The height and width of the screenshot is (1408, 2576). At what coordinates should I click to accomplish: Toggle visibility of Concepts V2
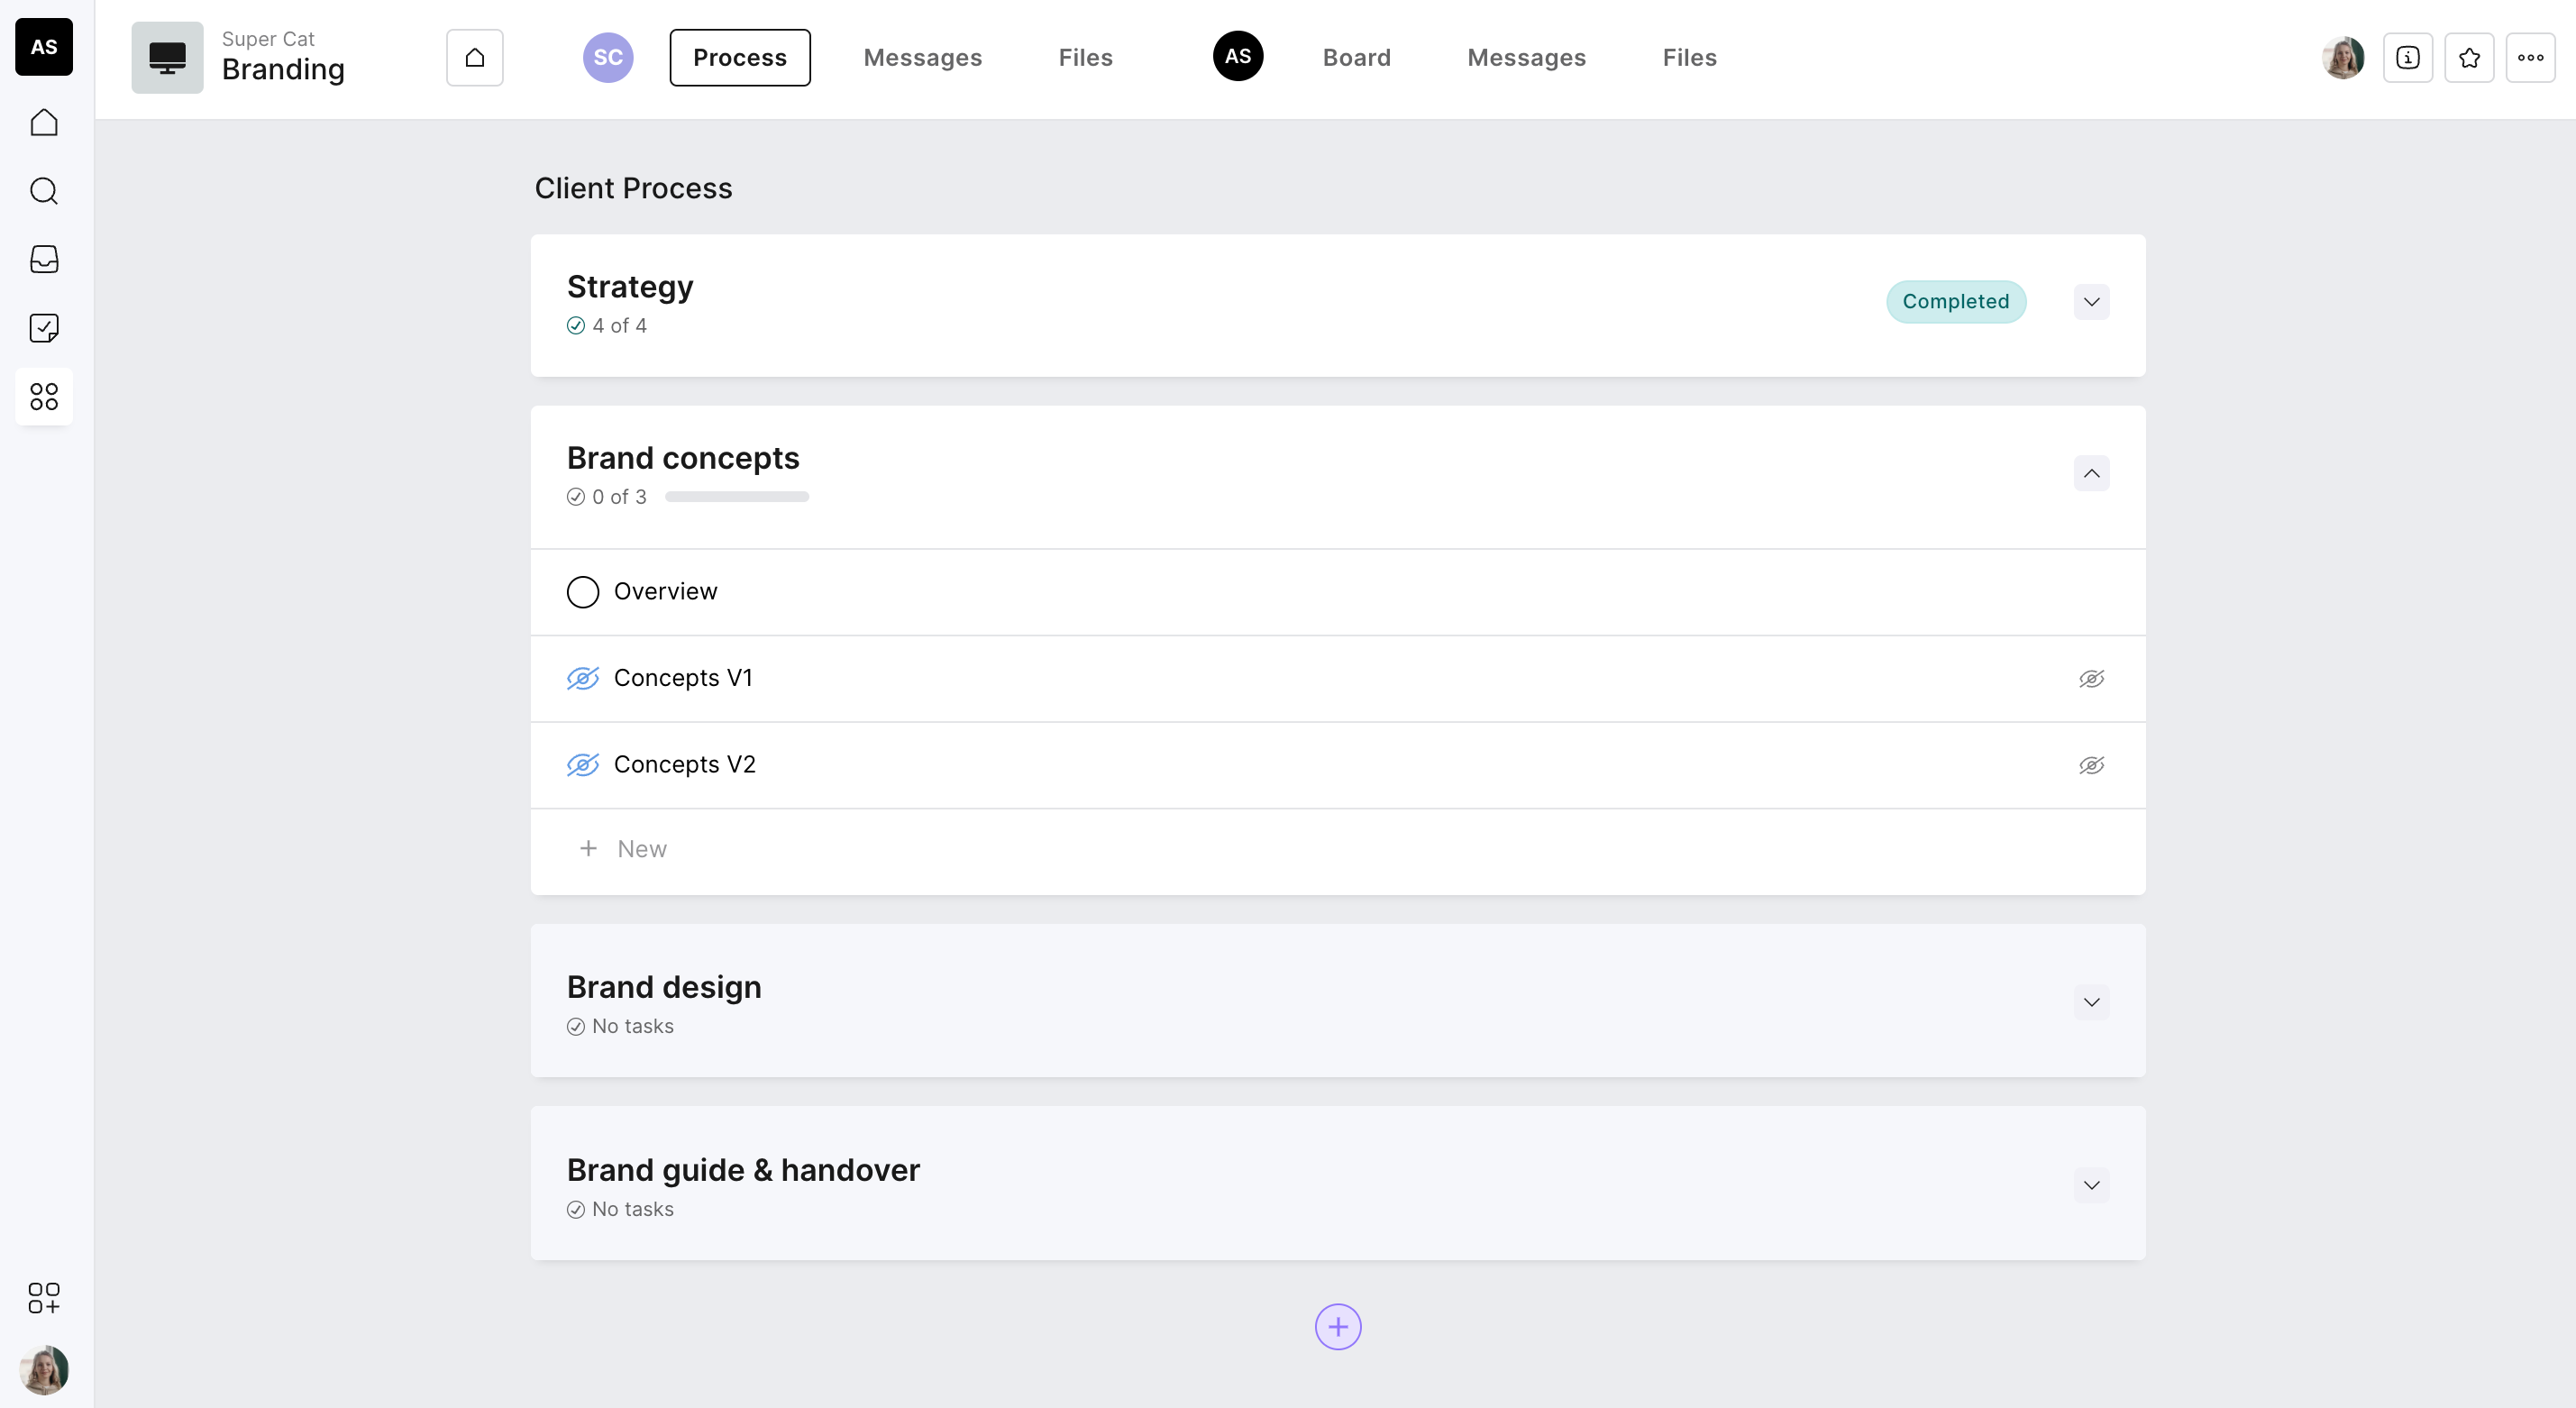[2091, 765]
